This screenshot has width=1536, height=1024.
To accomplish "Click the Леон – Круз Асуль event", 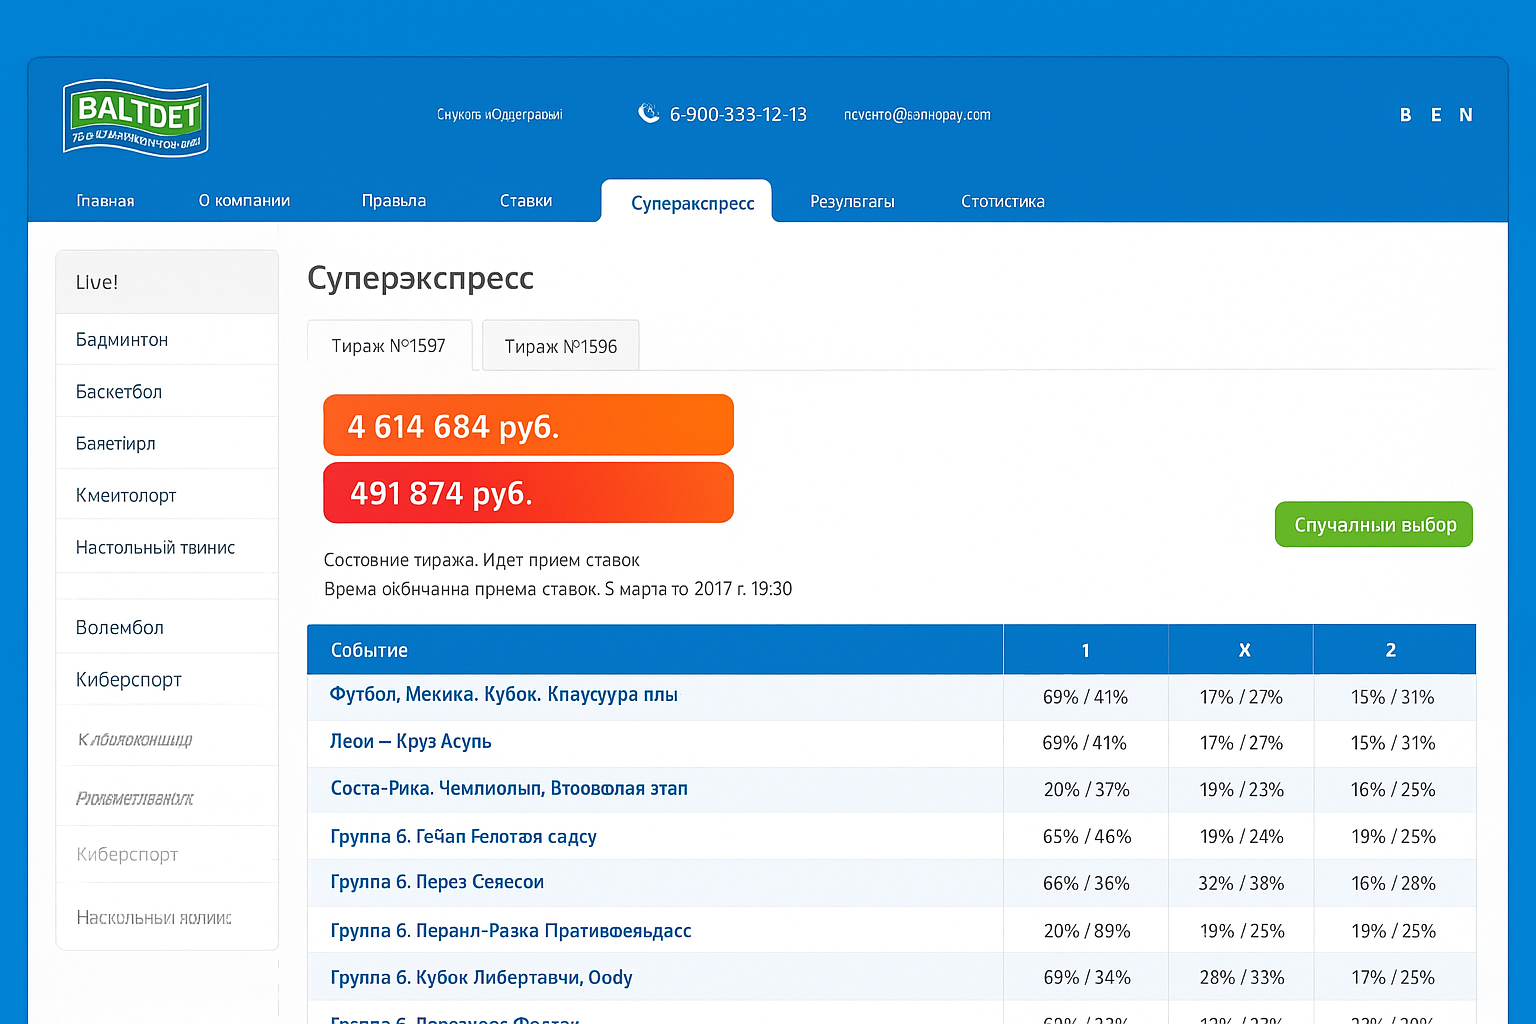I will point(411,742).
